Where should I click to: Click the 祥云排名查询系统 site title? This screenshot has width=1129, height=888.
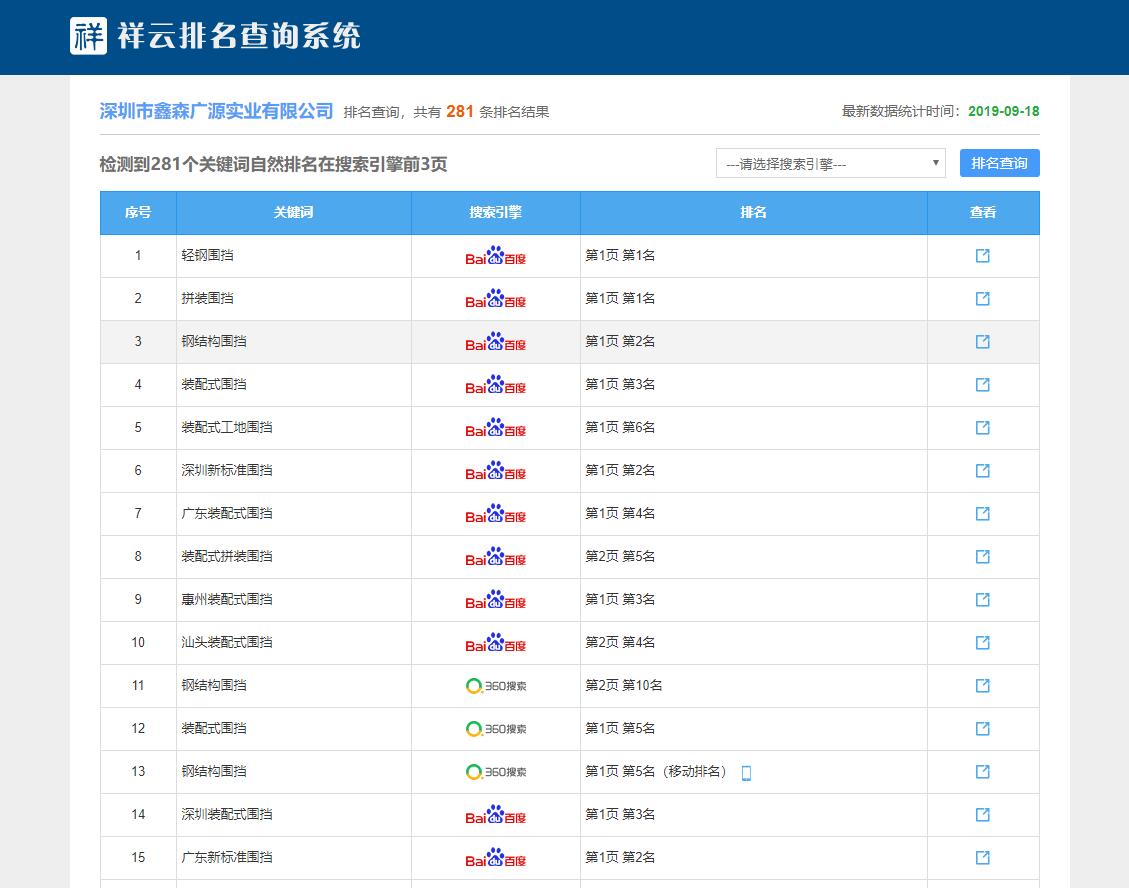(239, 37)
